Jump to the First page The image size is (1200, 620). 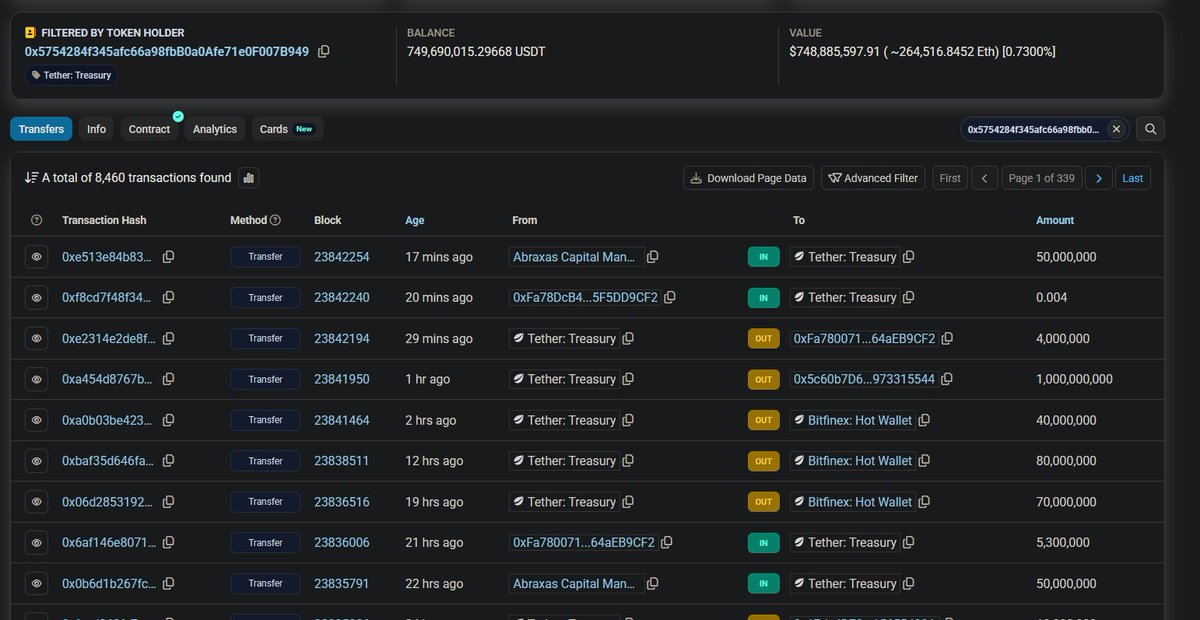coord(950,178)
